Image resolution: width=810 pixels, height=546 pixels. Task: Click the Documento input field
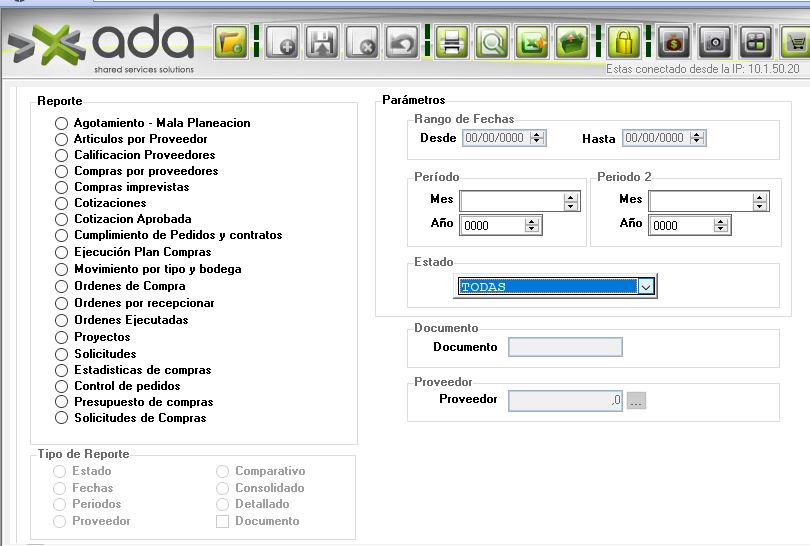click(x=566, y=347)
